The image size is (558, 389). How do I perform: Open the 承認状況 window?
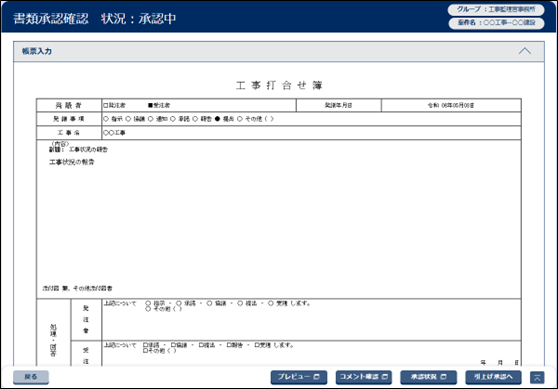pyautogui.click(x=428, y=377)
